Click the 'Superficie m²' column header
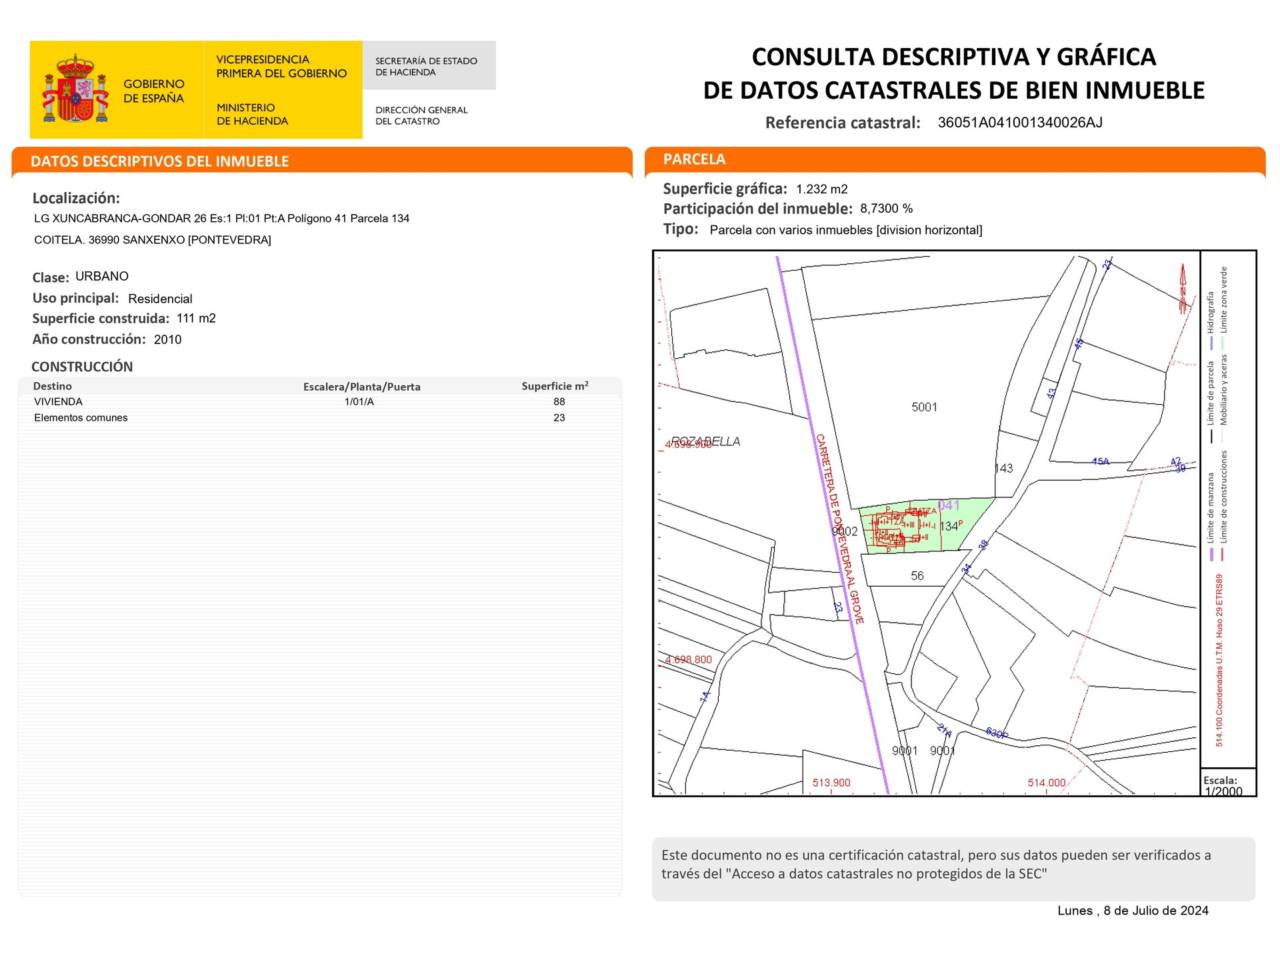 tap(555, 386)
